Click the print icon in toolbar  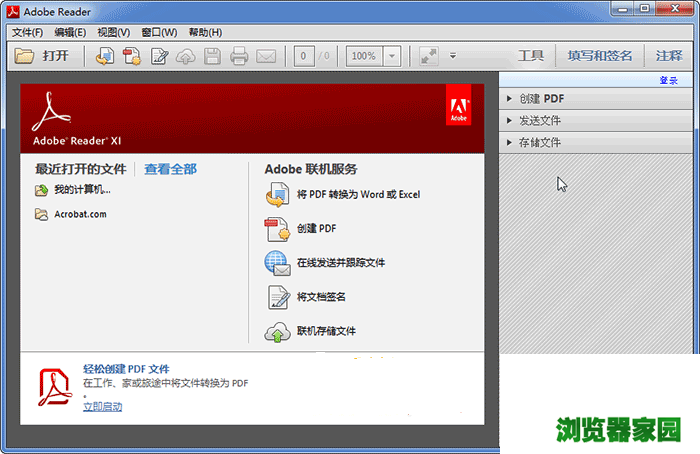239,57
